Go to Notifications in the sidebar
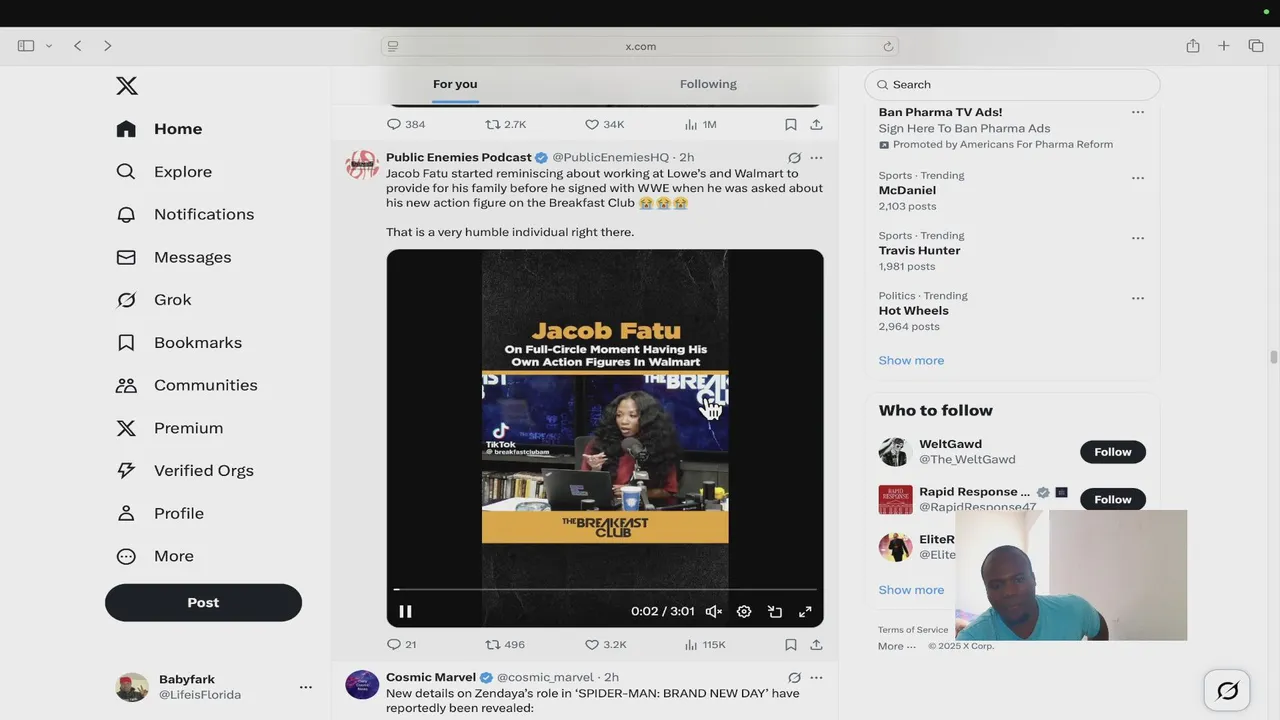 (186, 214)
